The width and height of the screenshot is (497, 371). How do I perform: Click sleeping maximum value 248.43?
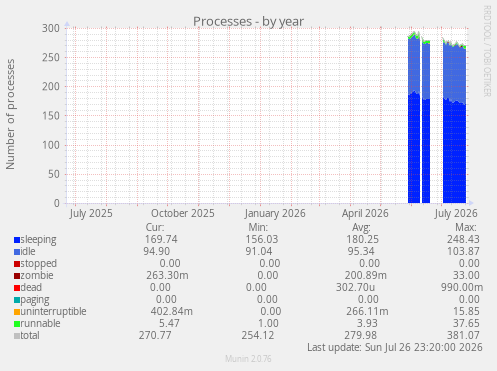click(x=463, y=239)
